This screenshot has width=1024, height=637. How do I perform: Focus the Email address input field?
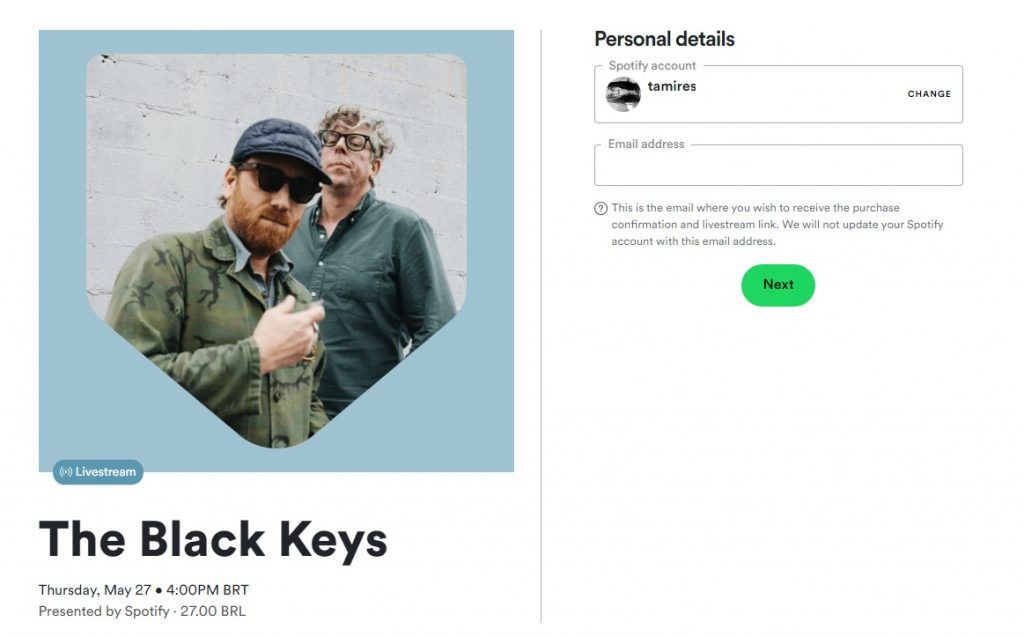click(778, 165)
